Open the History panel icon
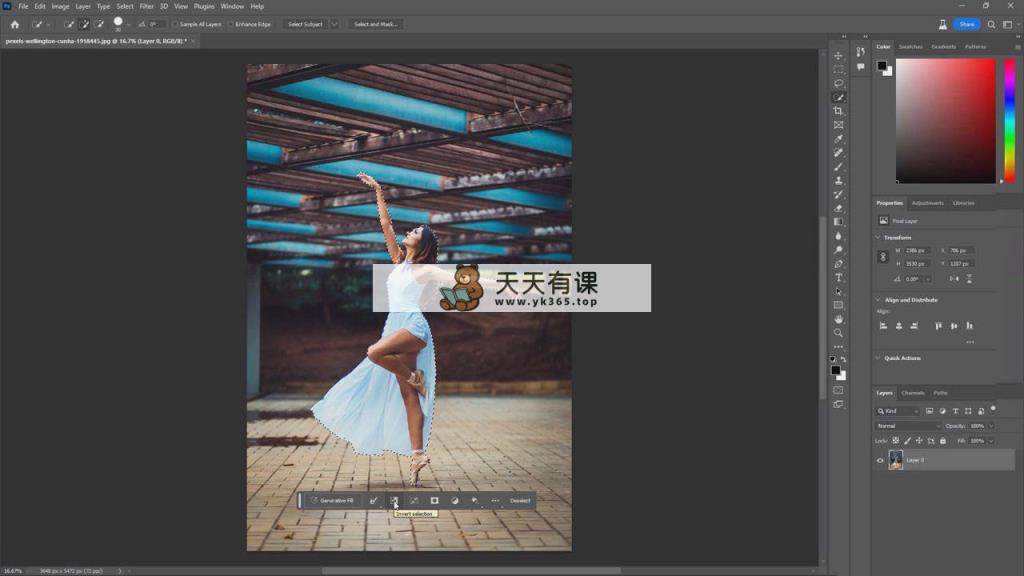This screenshot has width=1024, height=576. coord(861,52)
